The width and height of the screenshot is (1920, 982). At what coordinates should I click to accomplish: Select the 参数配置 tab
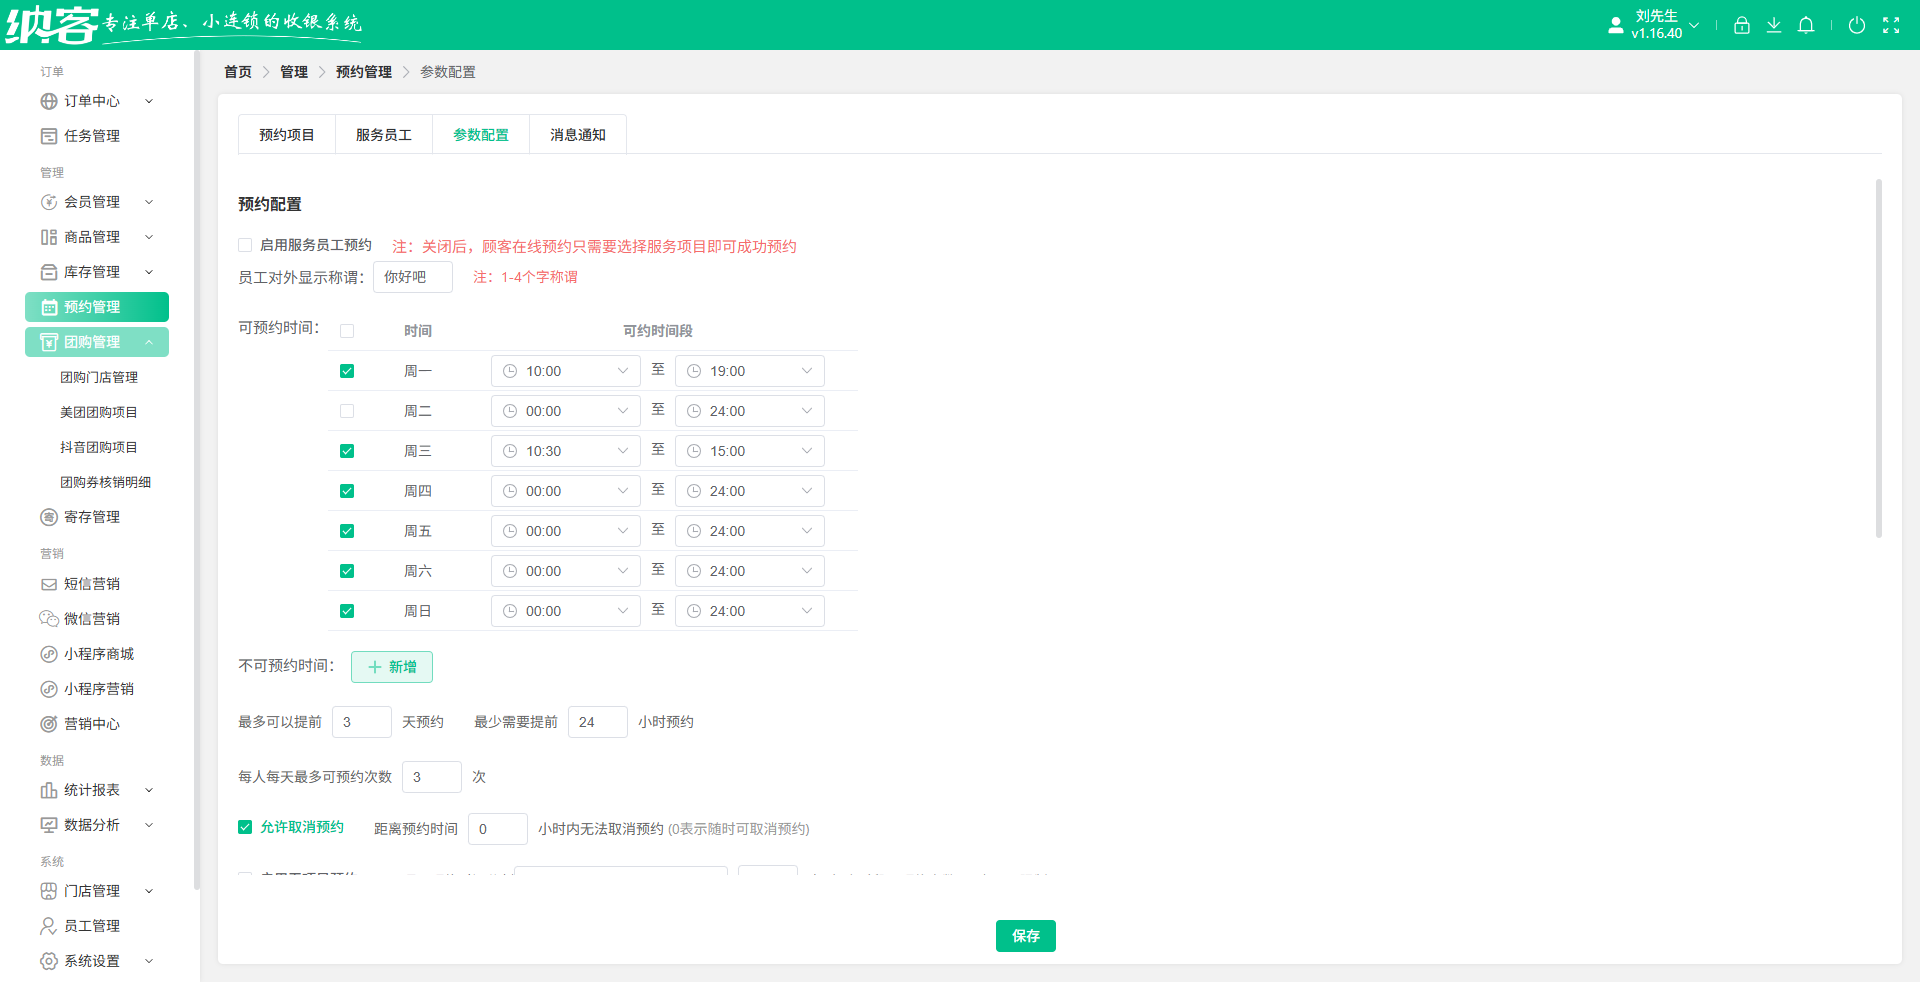[x=481, y=135]
